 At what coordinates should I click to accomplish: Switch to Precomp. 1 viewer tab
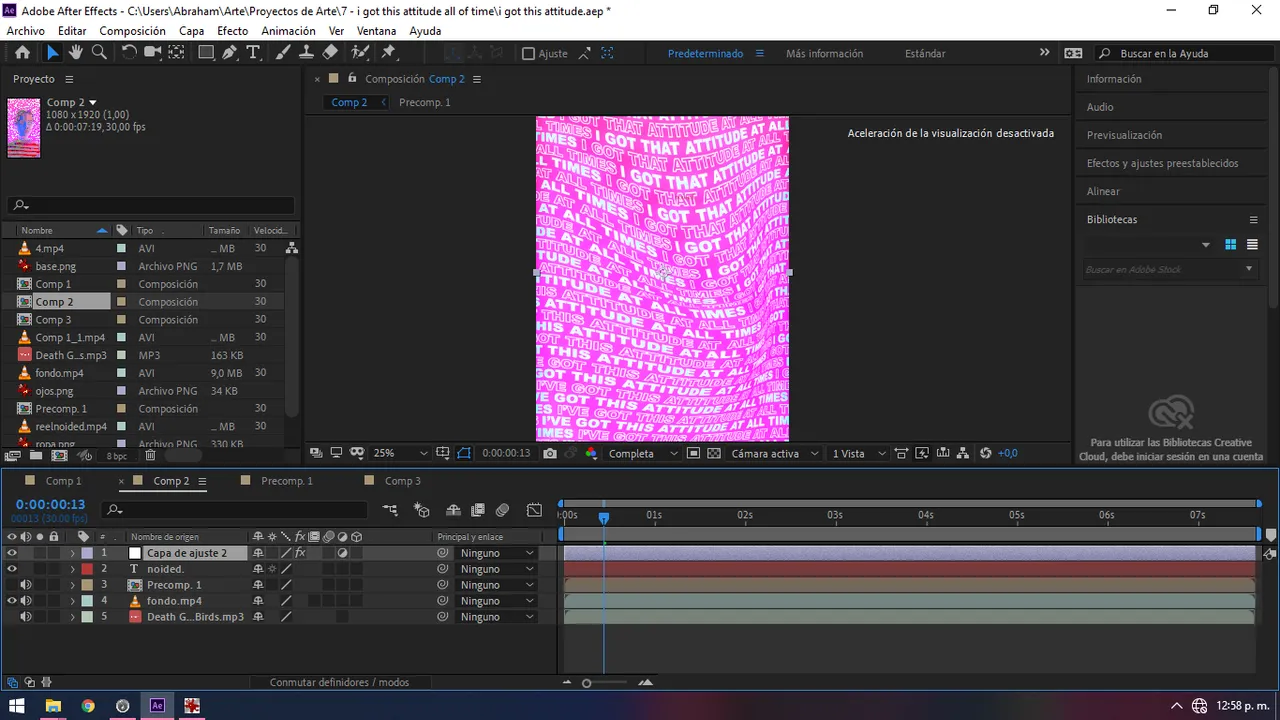(425, 102)
